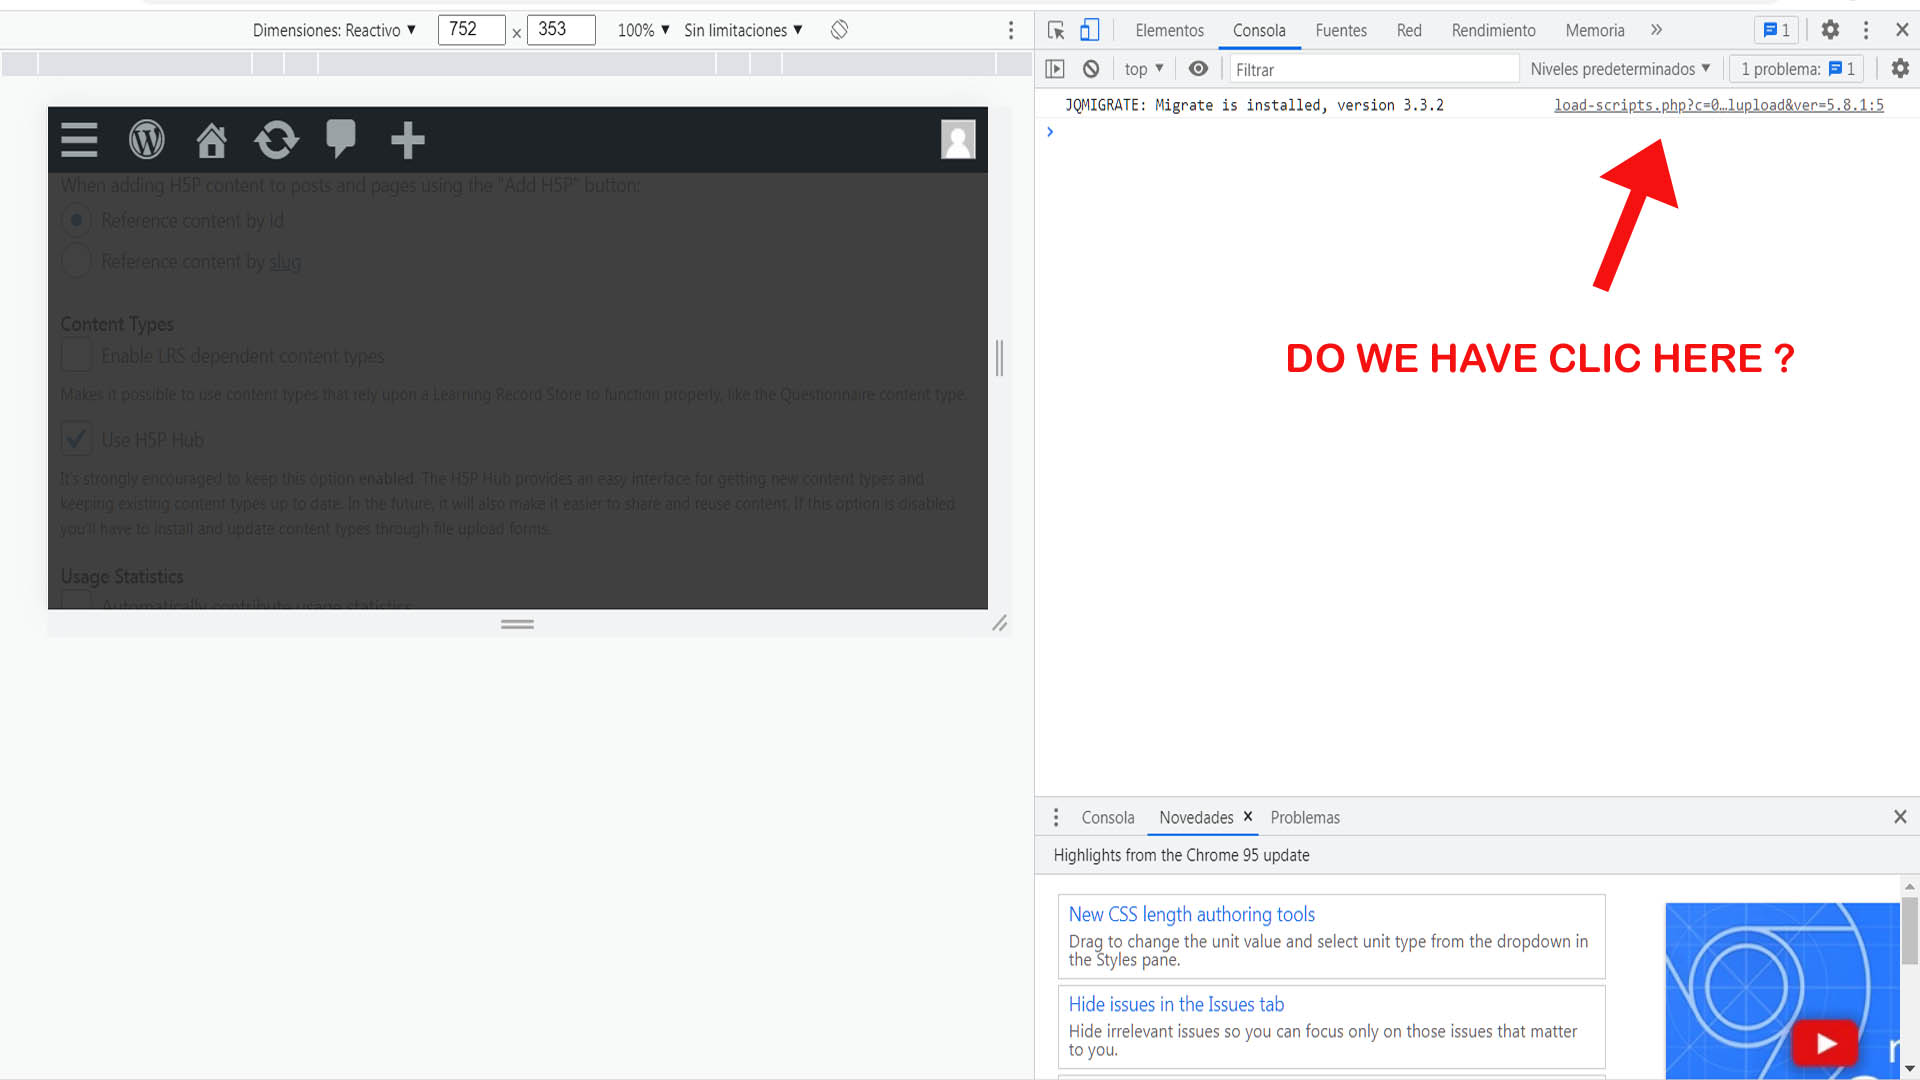Image resolution: width=1920 pixels, height=1080 pixels.
Task: Go to site home via house icon
Action: pyautogui.click(x=211, y=140)
